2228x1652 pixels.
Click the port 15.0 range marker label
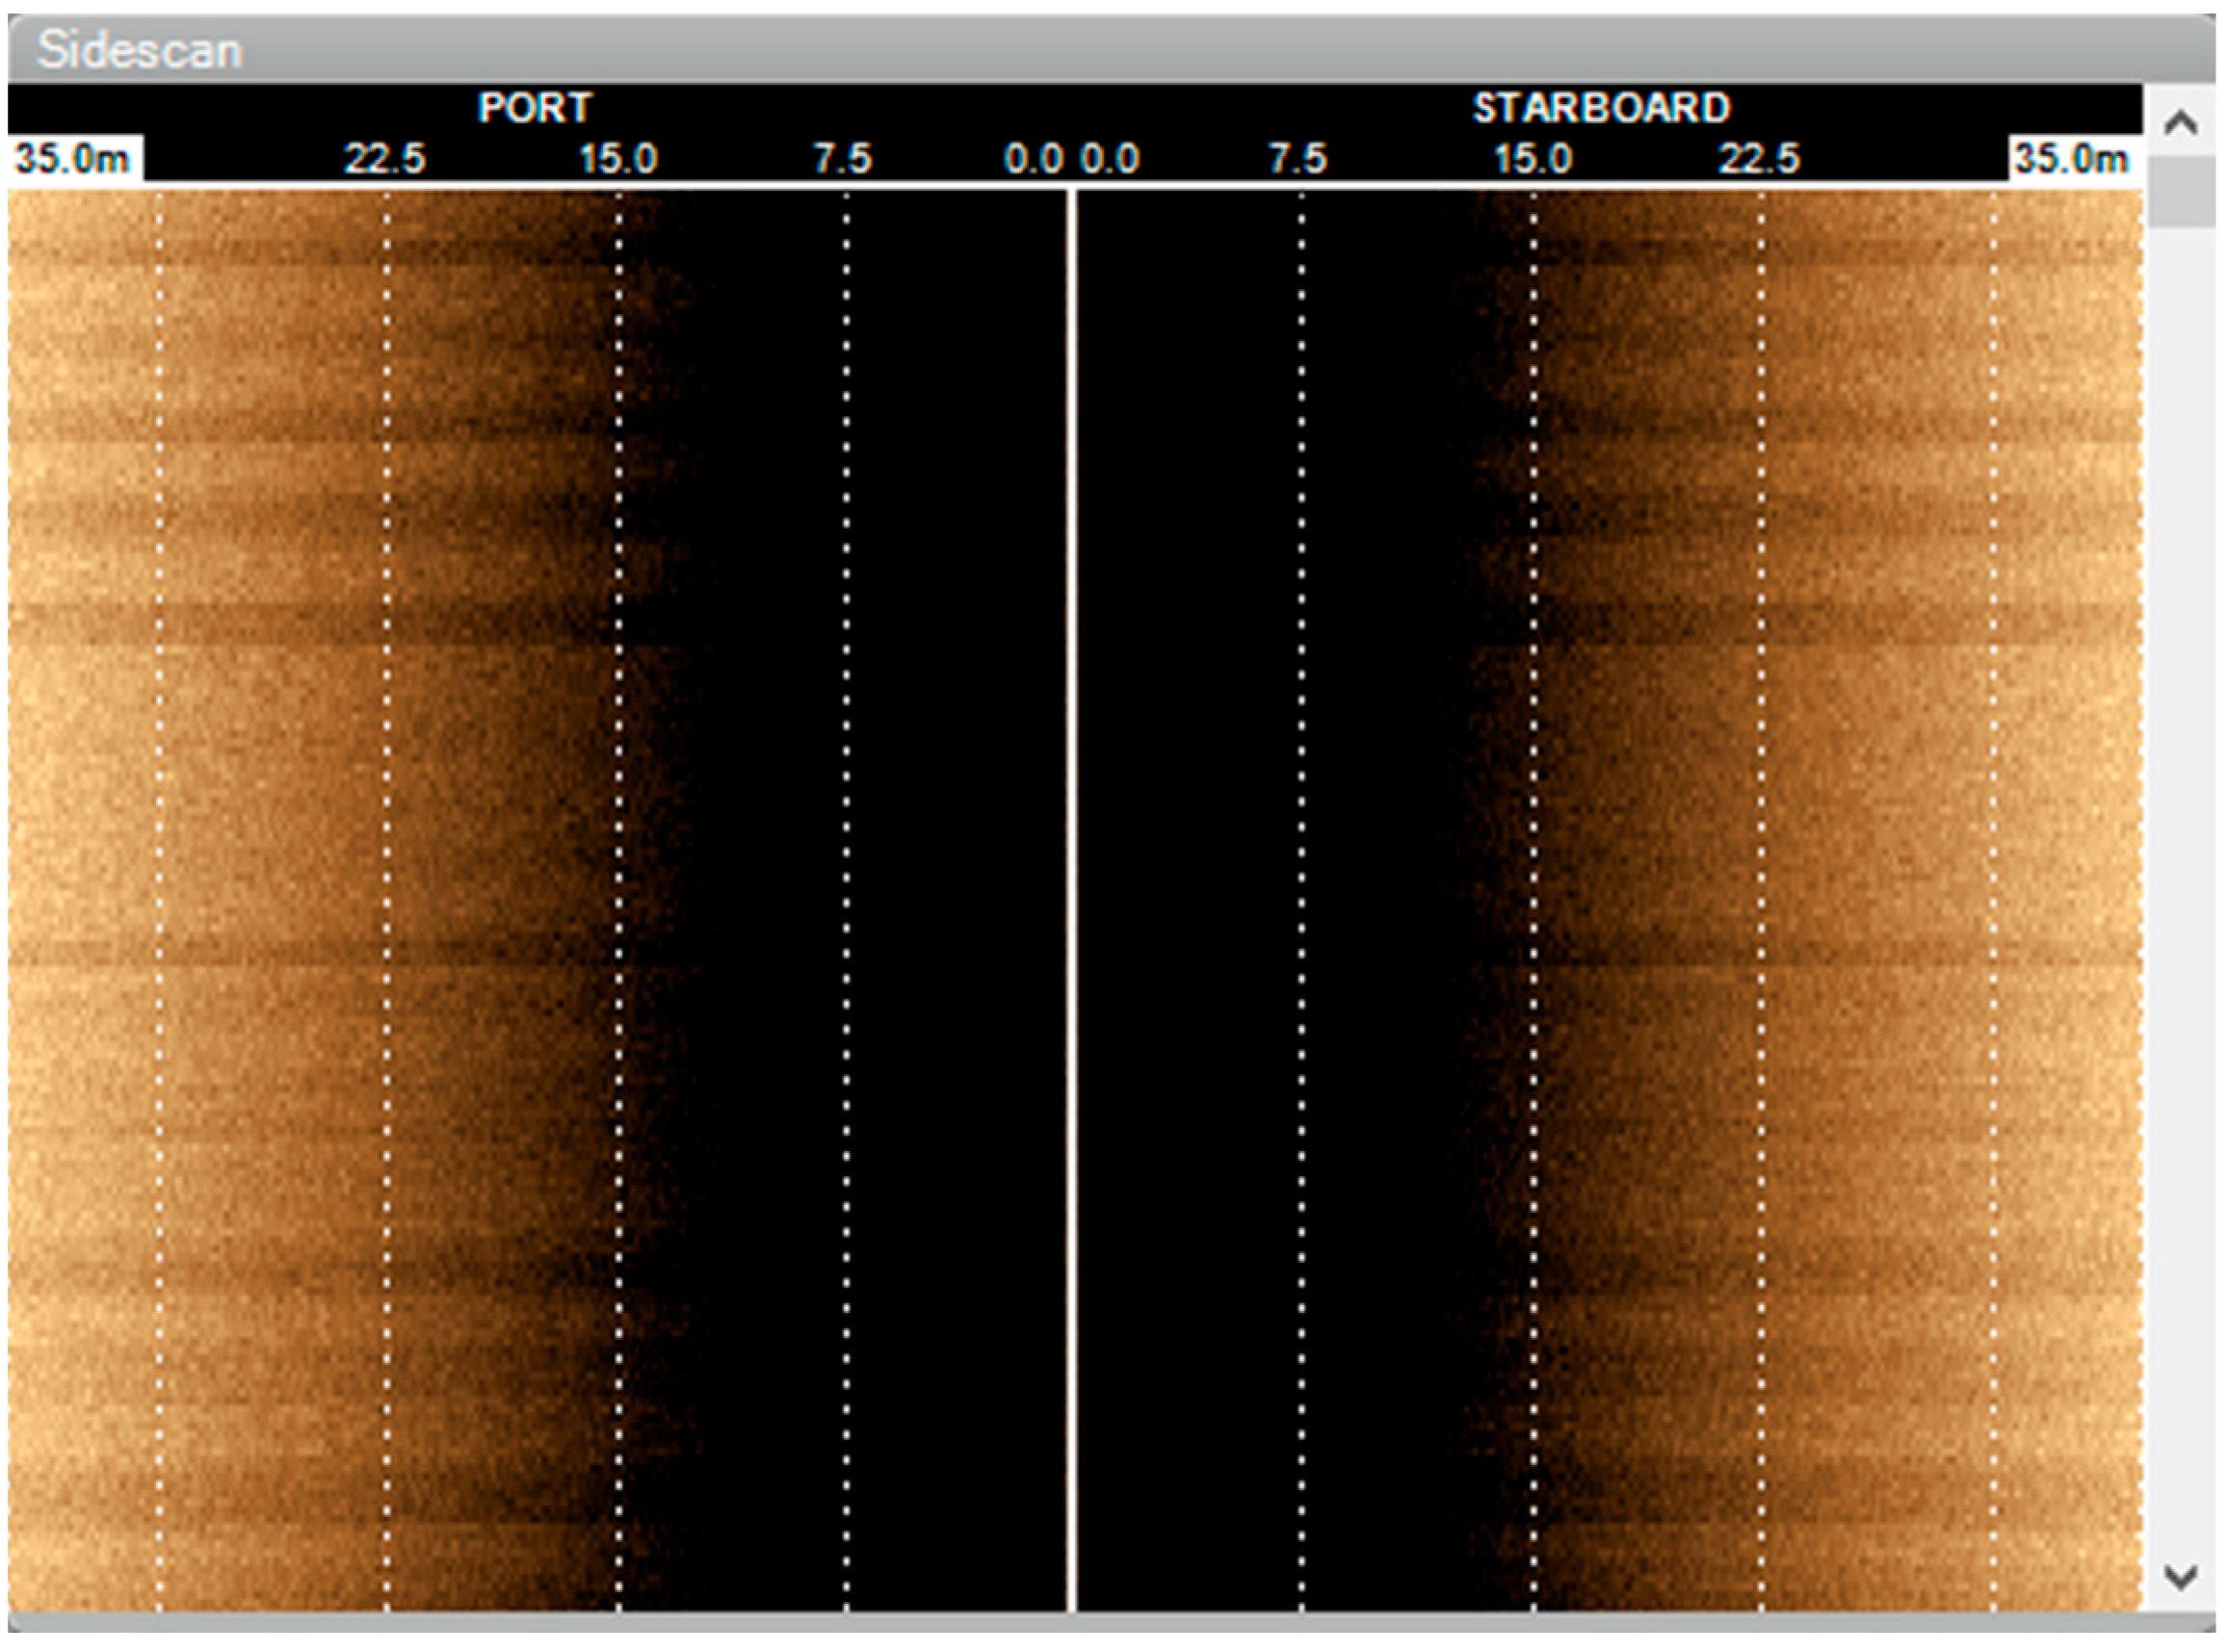[619, 159]
